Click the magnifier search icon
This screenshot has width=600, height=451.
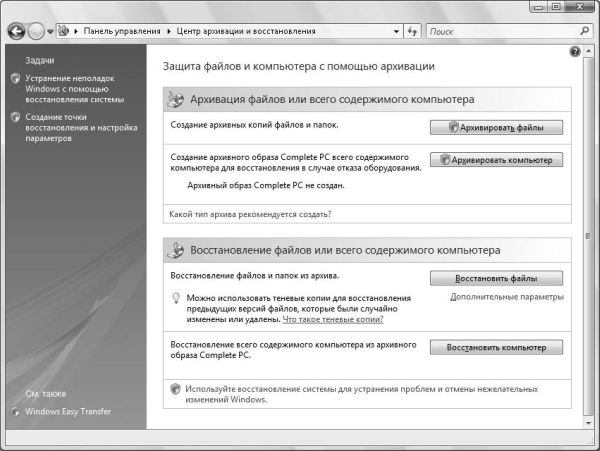pos(584,31)
